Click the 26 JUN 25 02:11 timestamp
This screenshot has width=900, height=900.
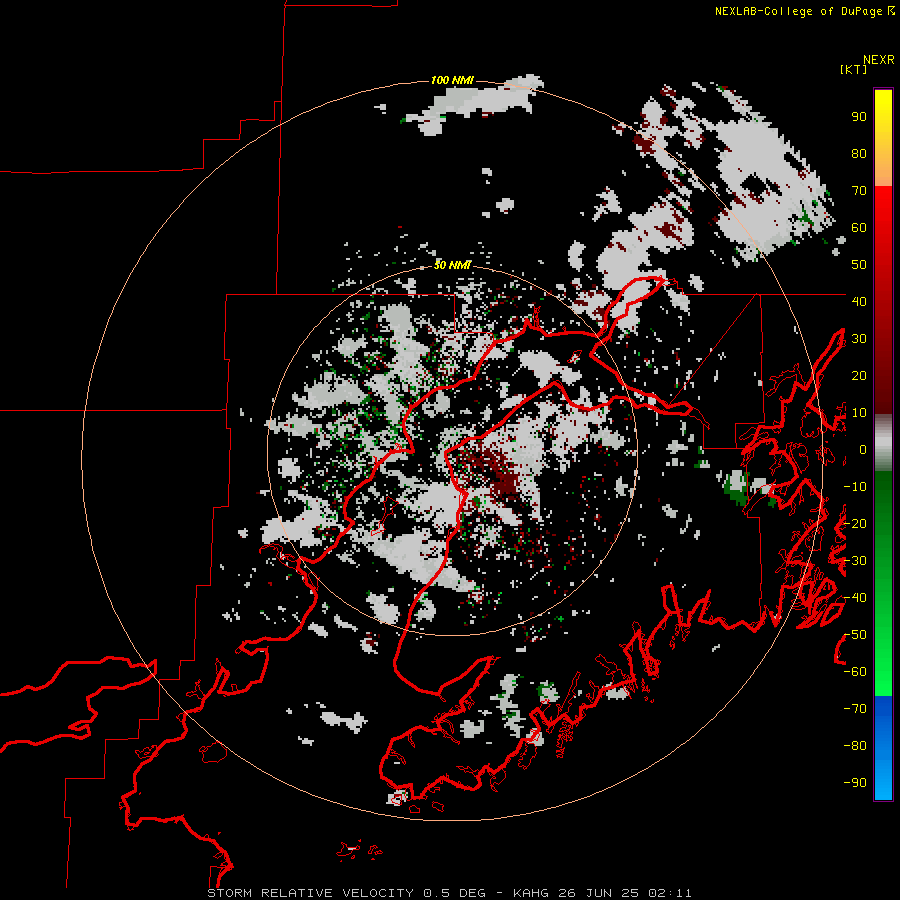[x=624, y=893]
